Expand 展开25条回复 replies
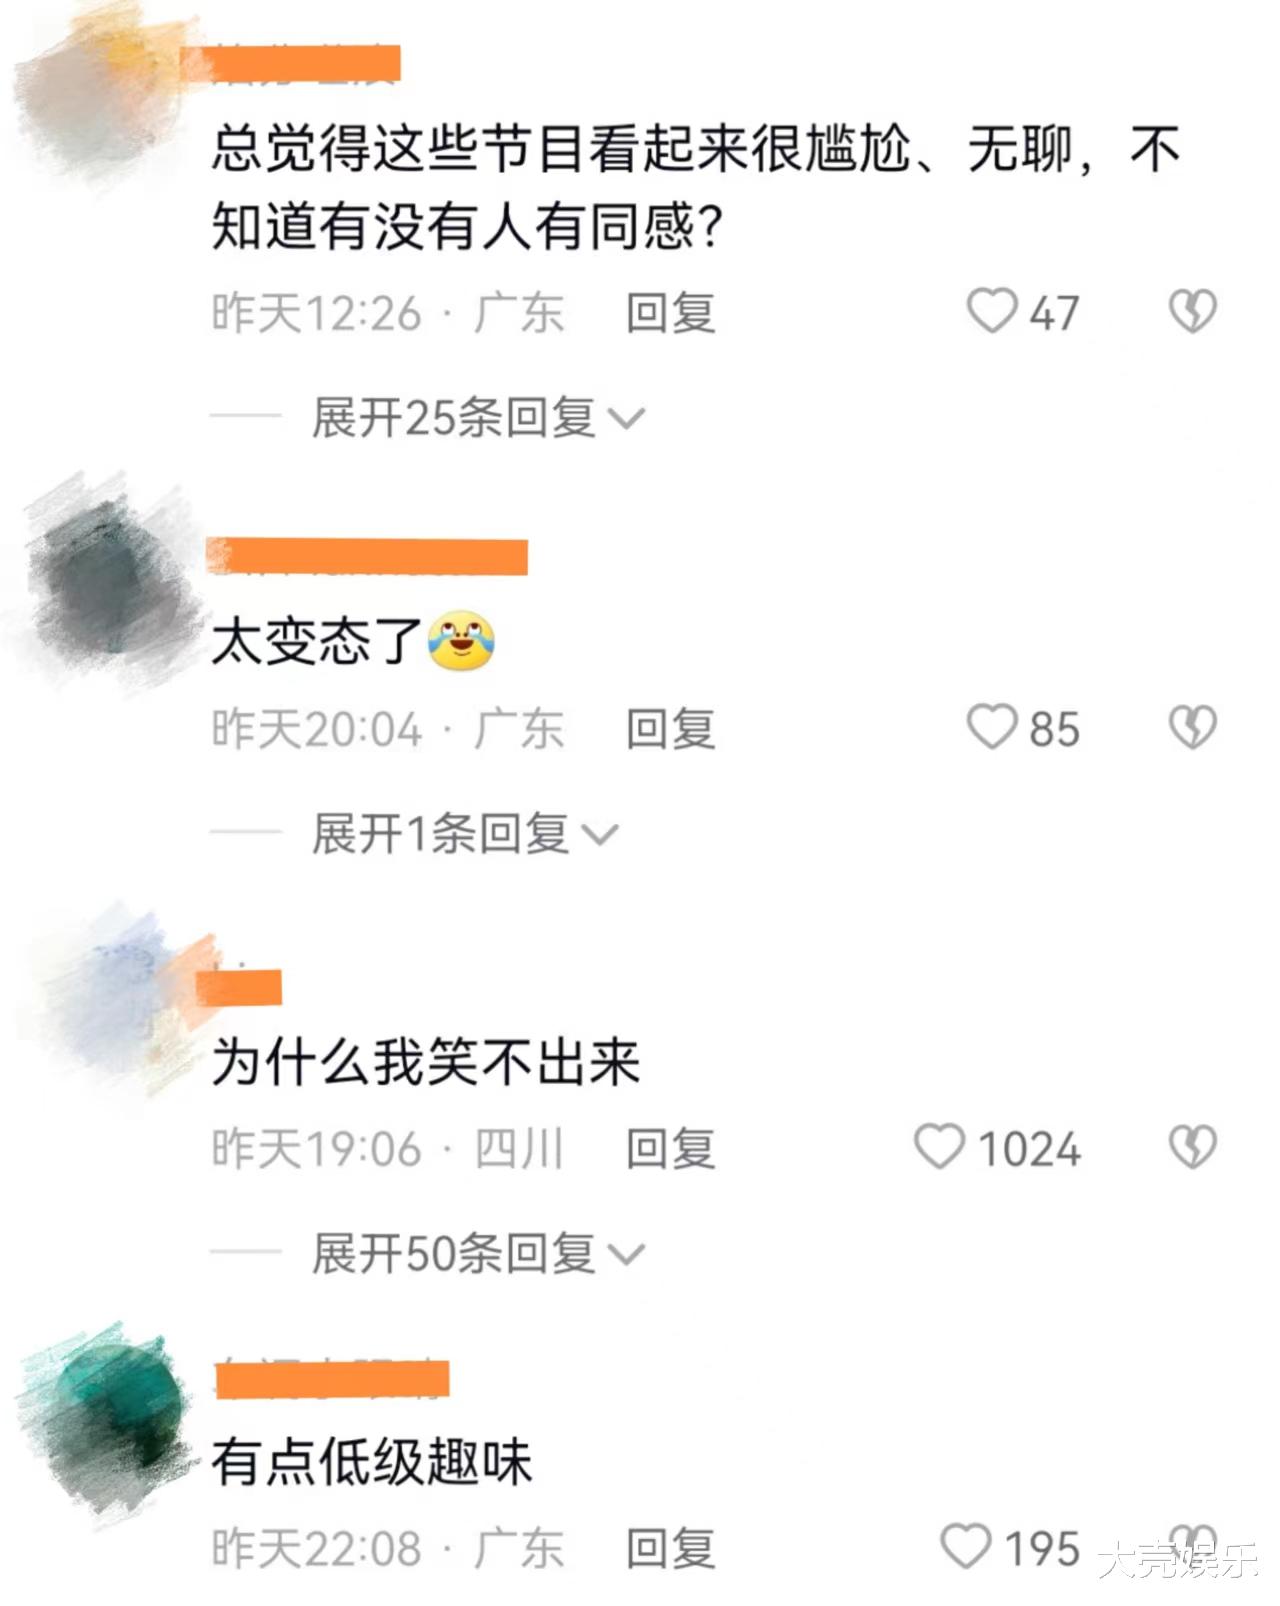This screenshot has height=1606, width=1280. coord(478,417)
